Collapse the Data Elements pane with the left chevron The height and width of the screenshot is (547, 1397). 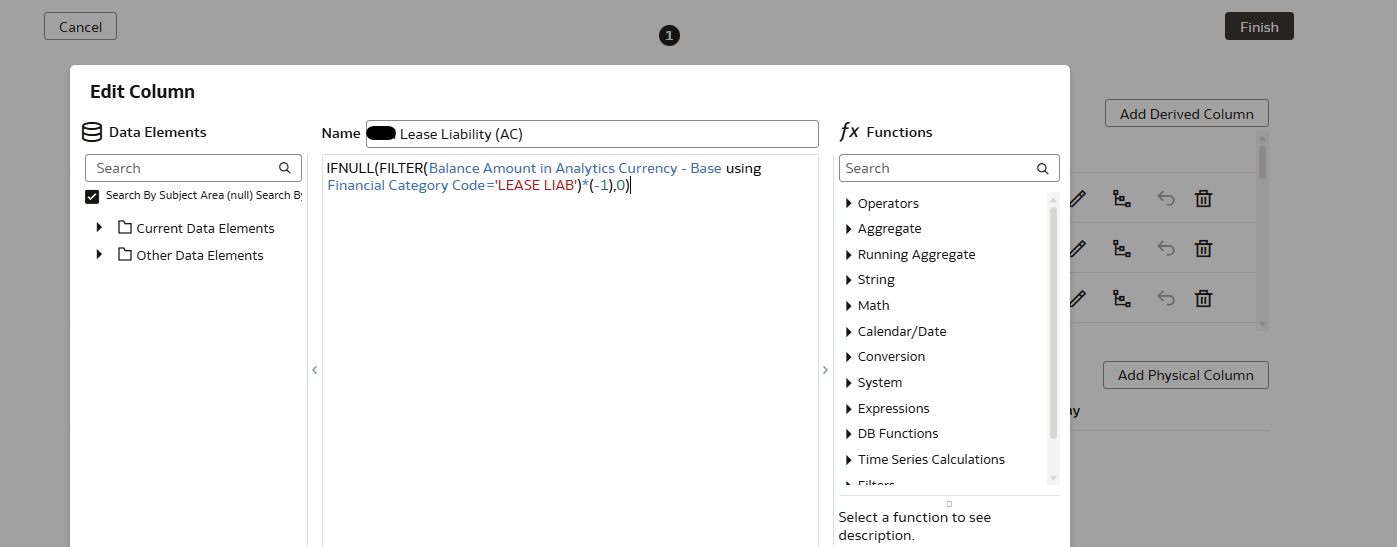(314, 370)
